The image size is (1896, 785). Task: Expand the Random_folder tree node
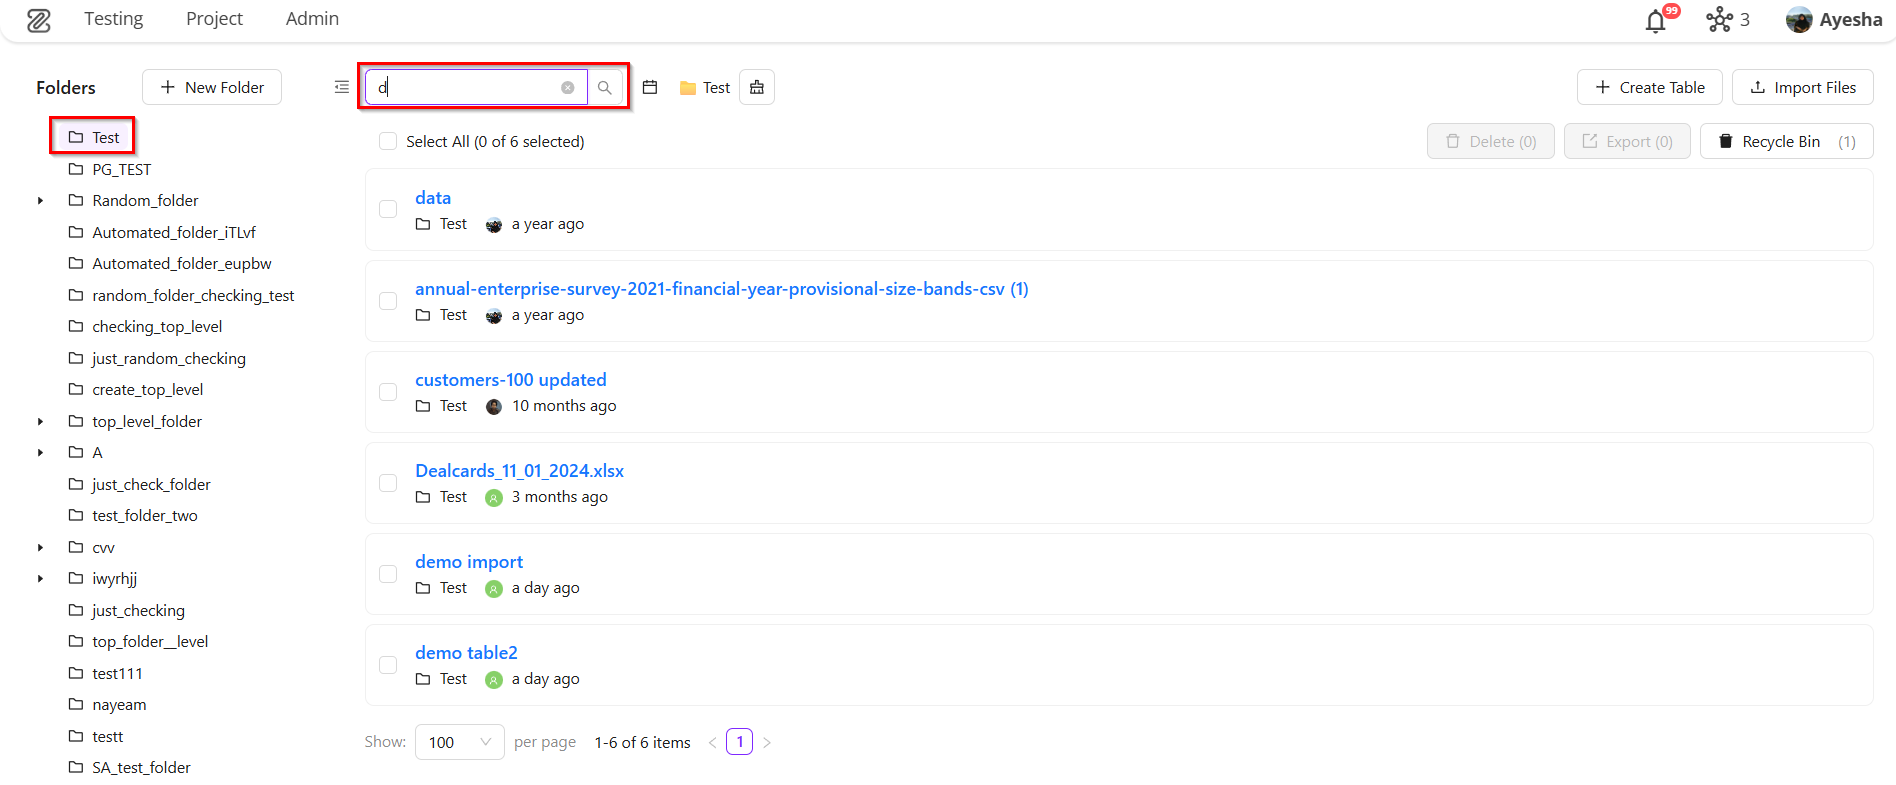pos(40,201)
